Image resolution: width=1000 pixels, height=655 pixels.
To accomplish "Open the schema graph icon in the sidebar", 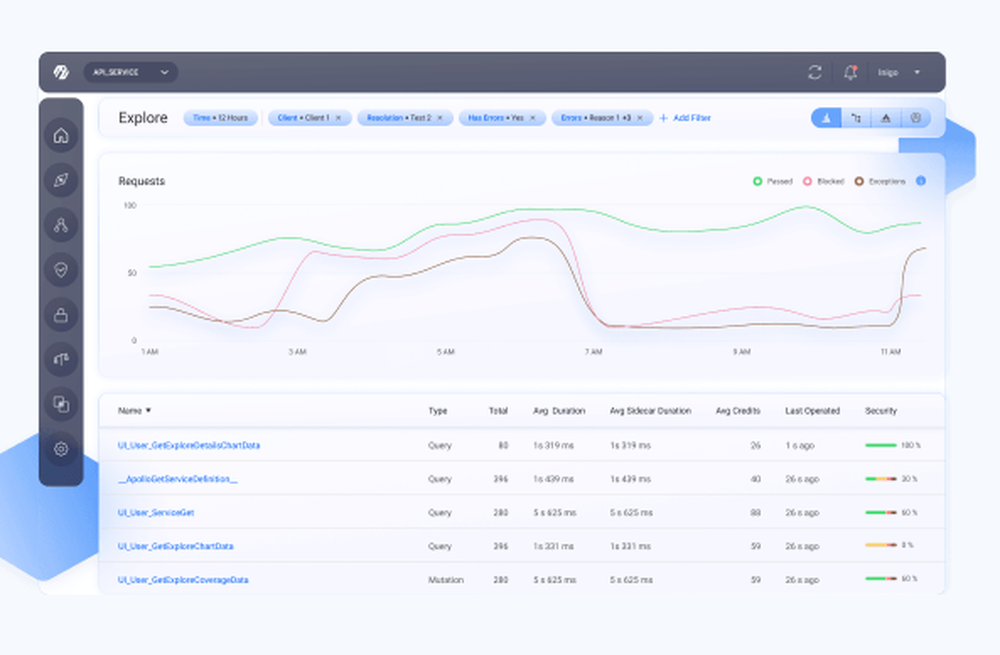I will [61, 225].
